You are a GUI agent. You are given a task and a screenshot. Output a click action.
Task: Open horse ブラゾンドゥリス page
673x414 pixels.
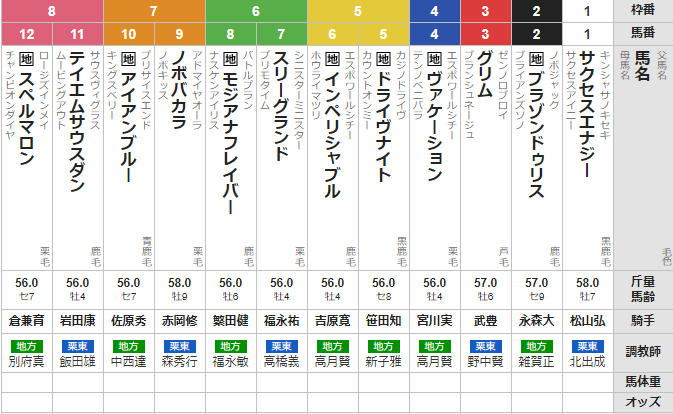coord(537,134)
